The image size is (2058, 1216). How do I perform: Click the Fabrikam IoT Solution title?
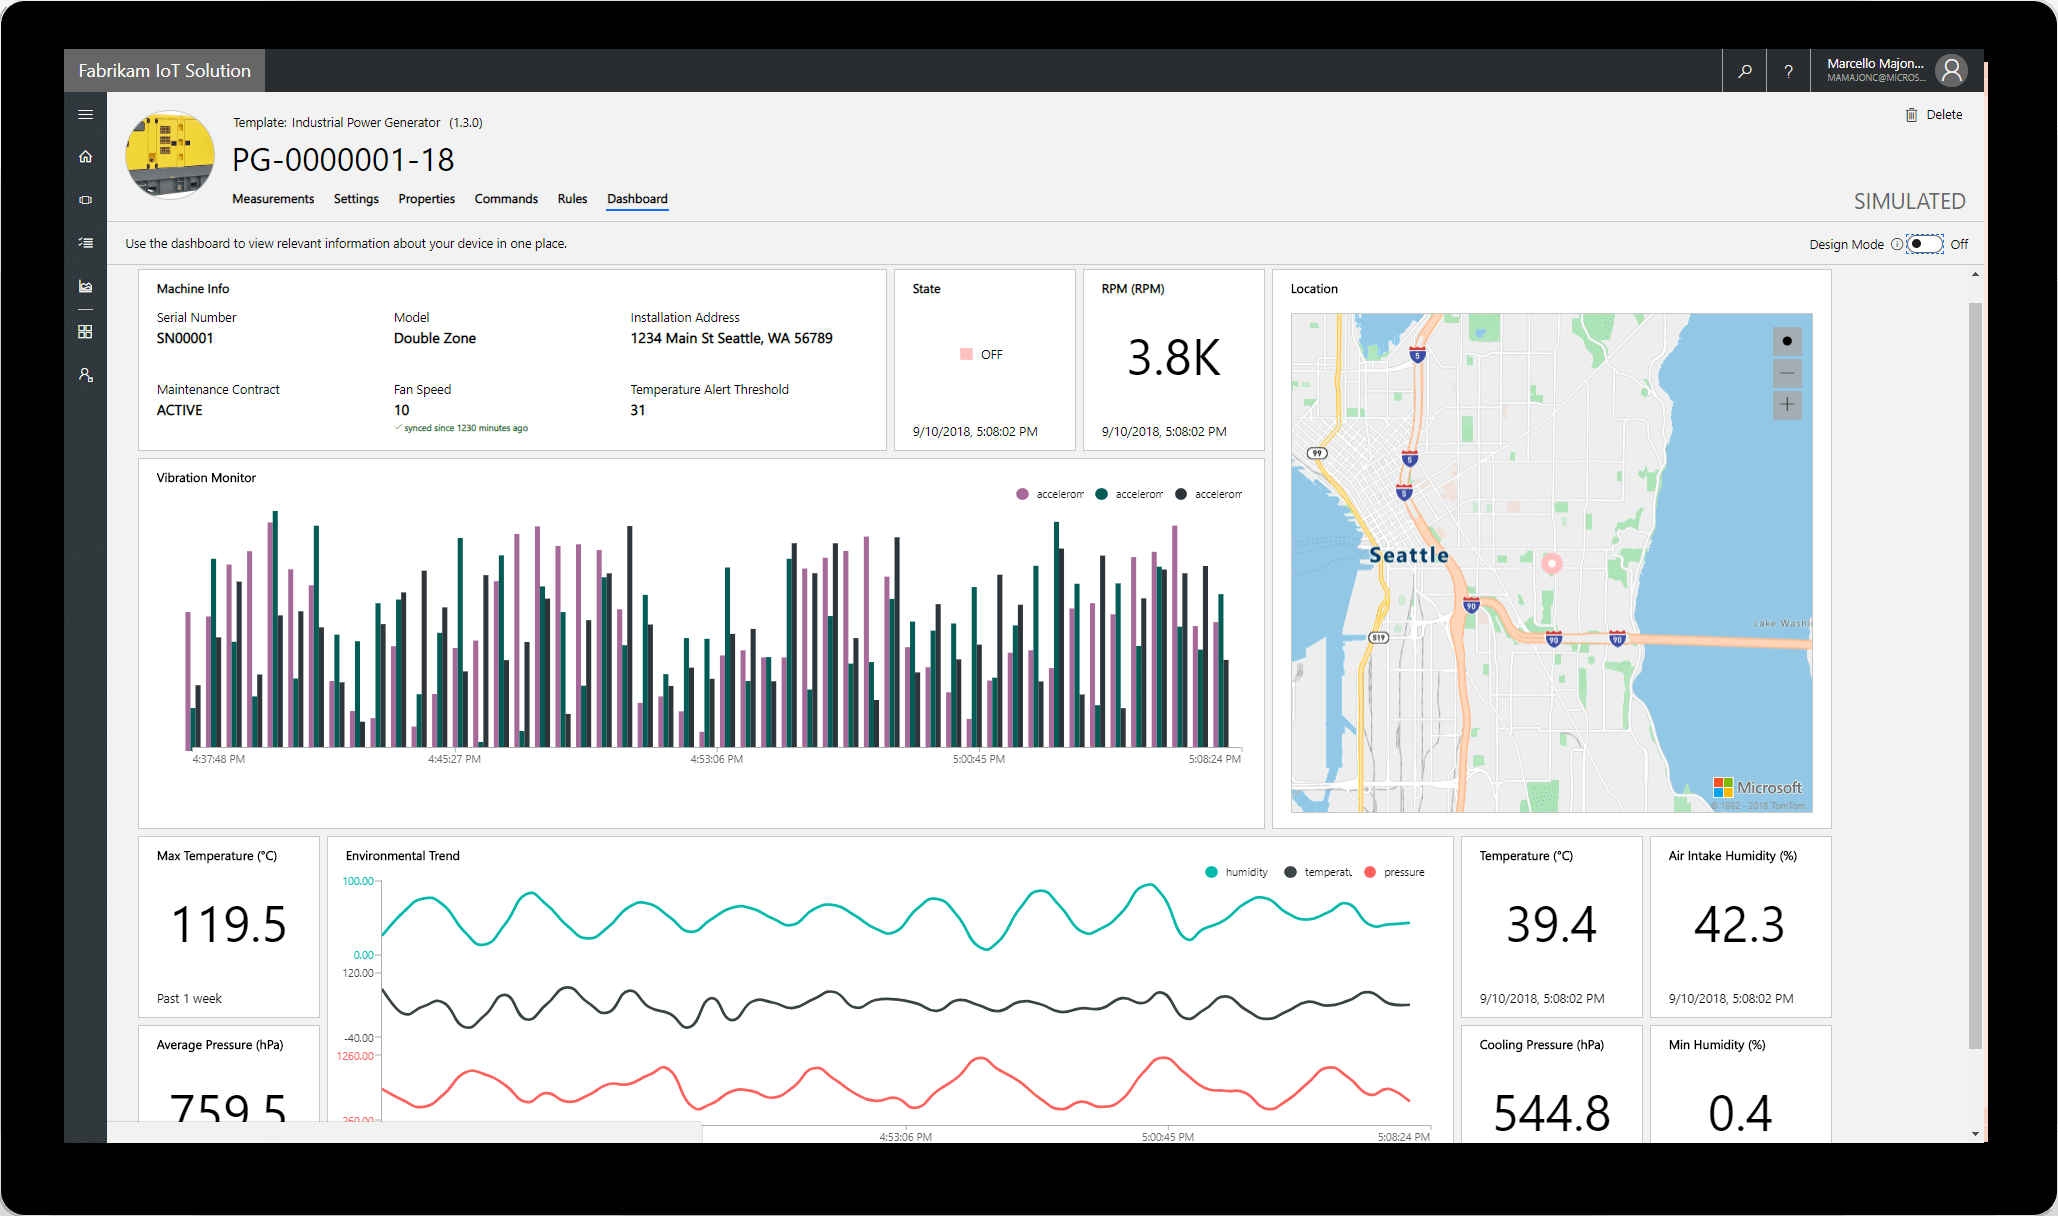(164, 71)
